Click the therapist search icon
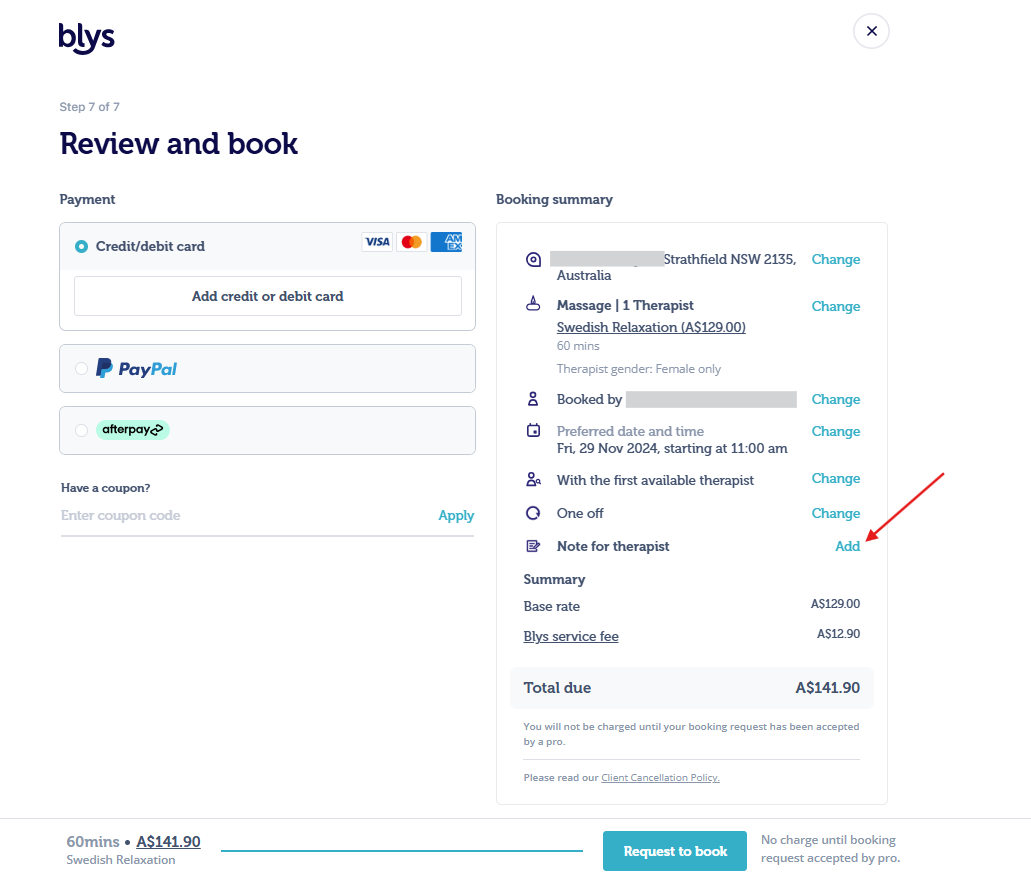The width and height of the screenshot is (1031, 877). tap(533, 479)
